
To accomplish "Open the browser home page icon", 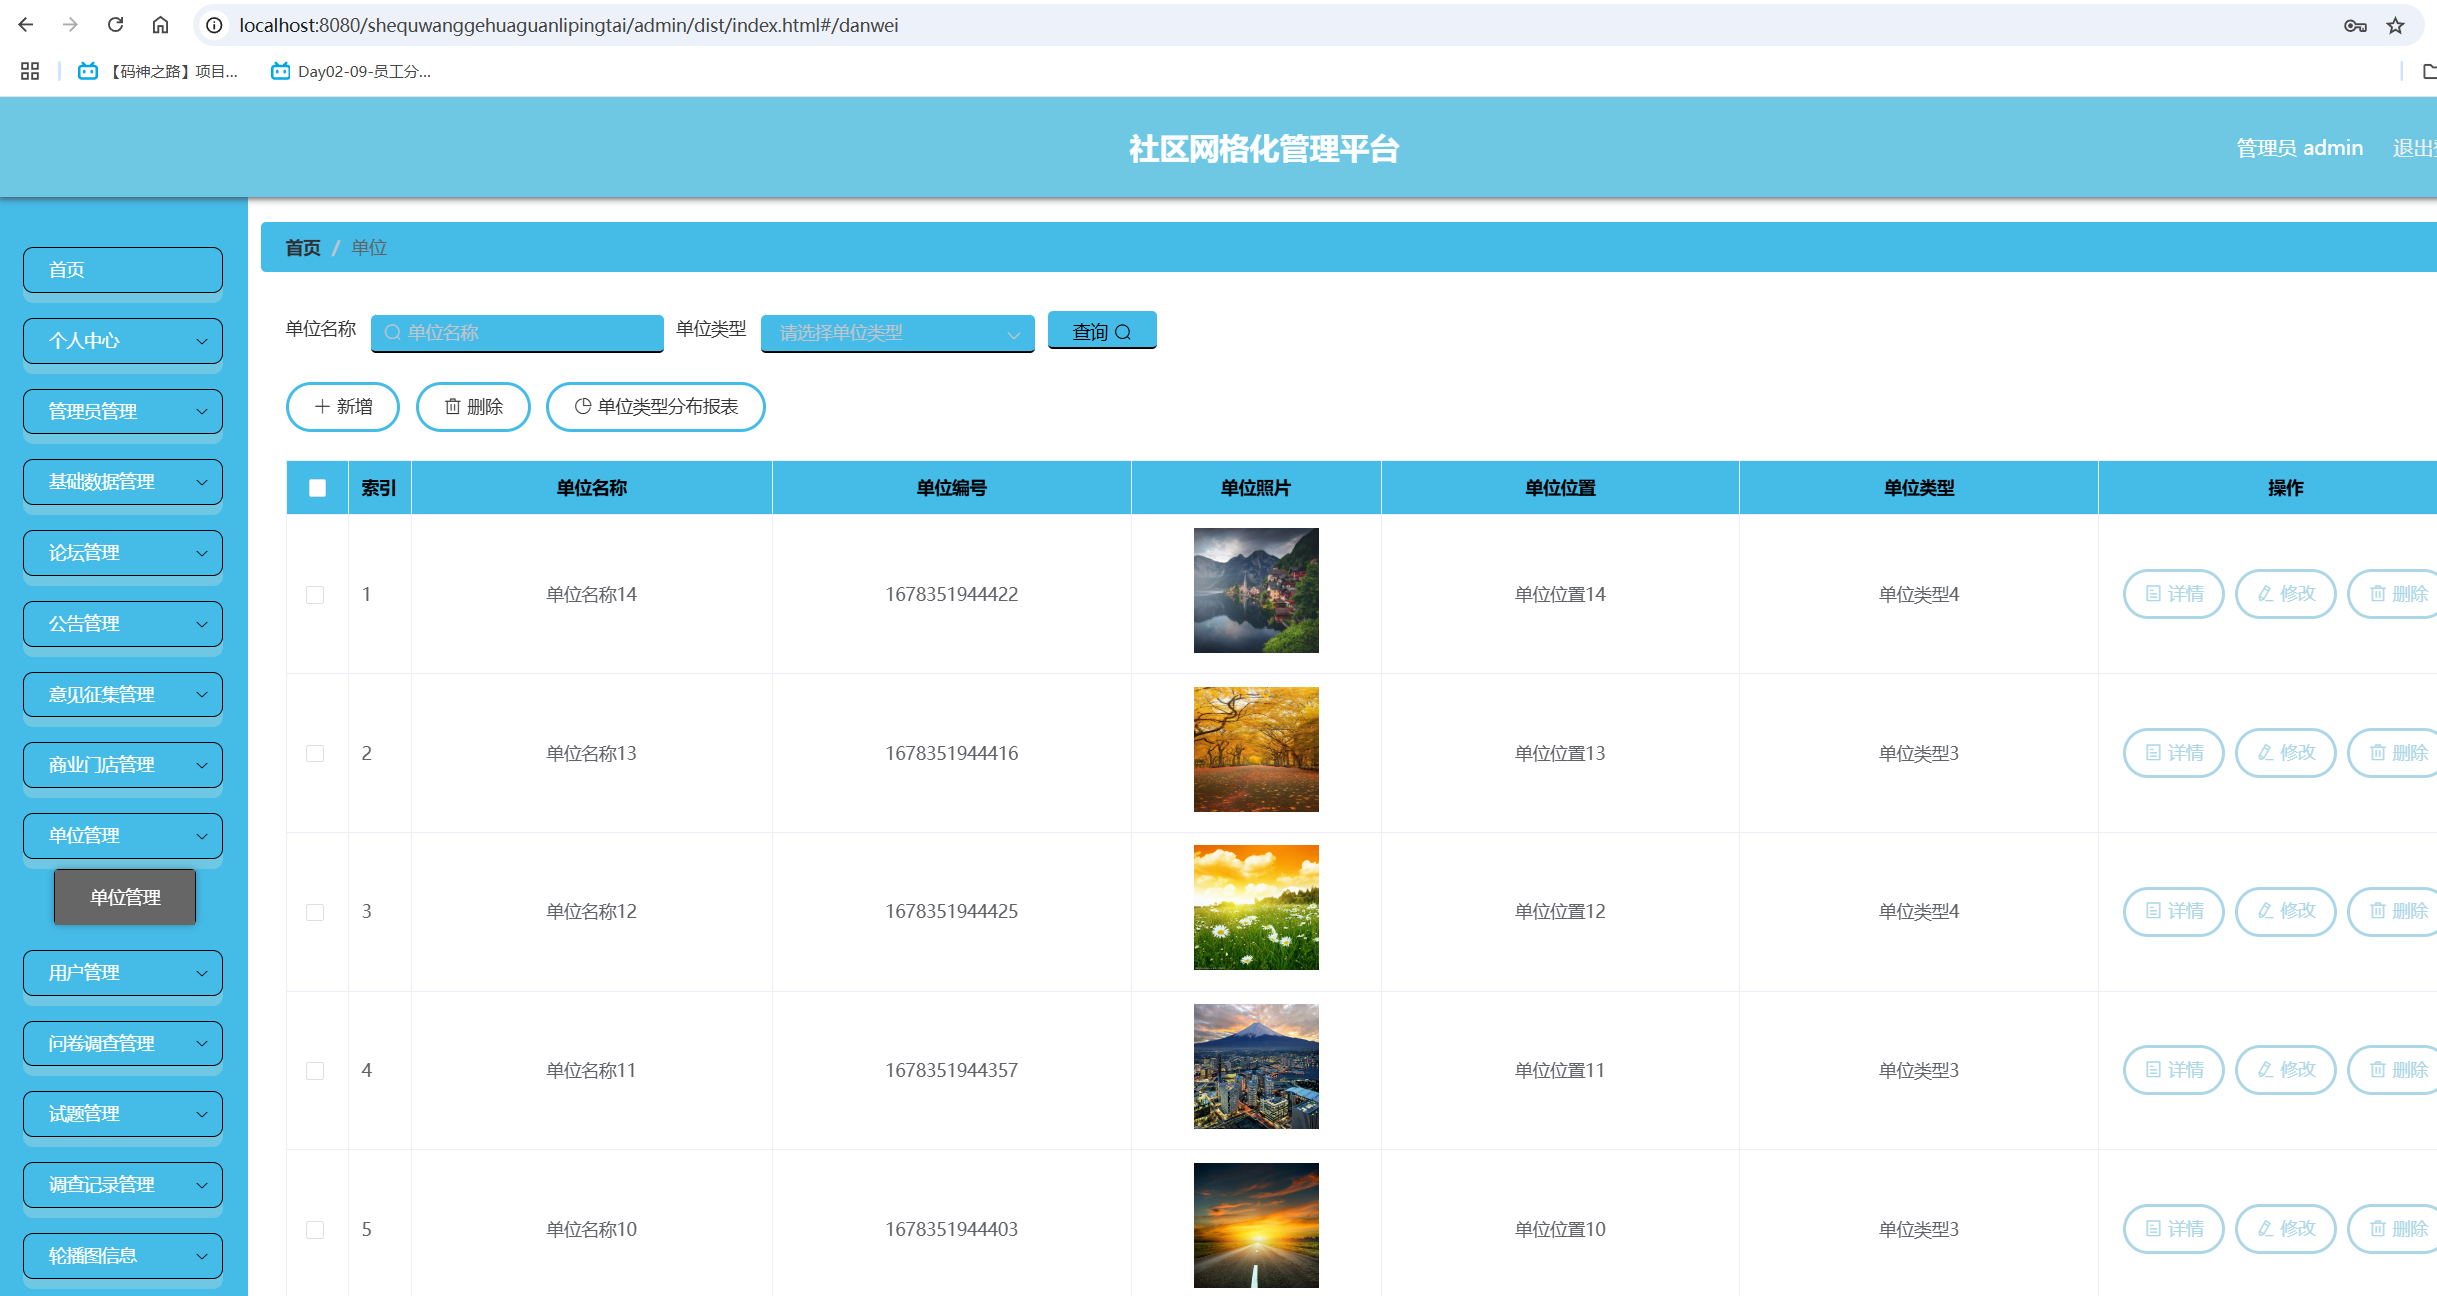I will pyautogui.click(x=160, y=25).
